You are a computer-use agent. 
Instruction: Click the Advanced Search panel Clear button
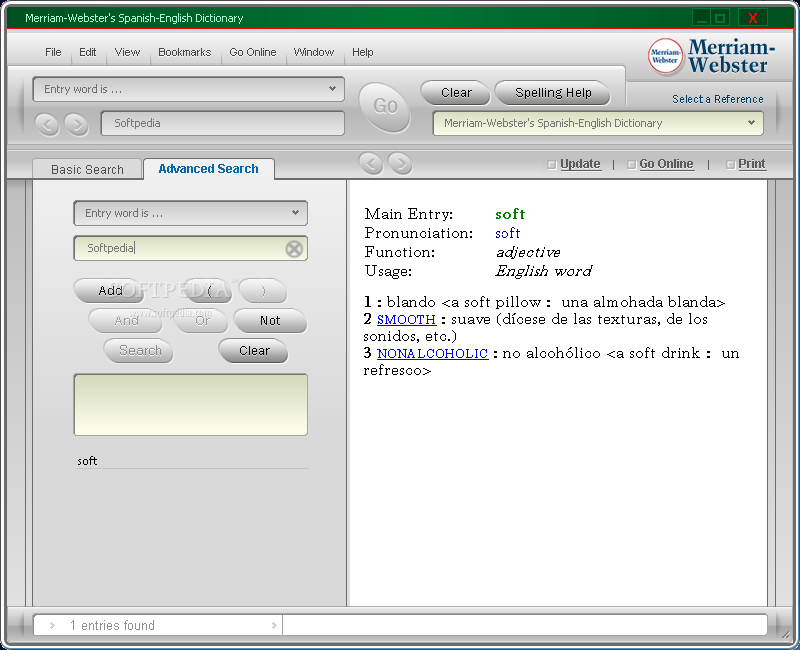coord(254,351)
